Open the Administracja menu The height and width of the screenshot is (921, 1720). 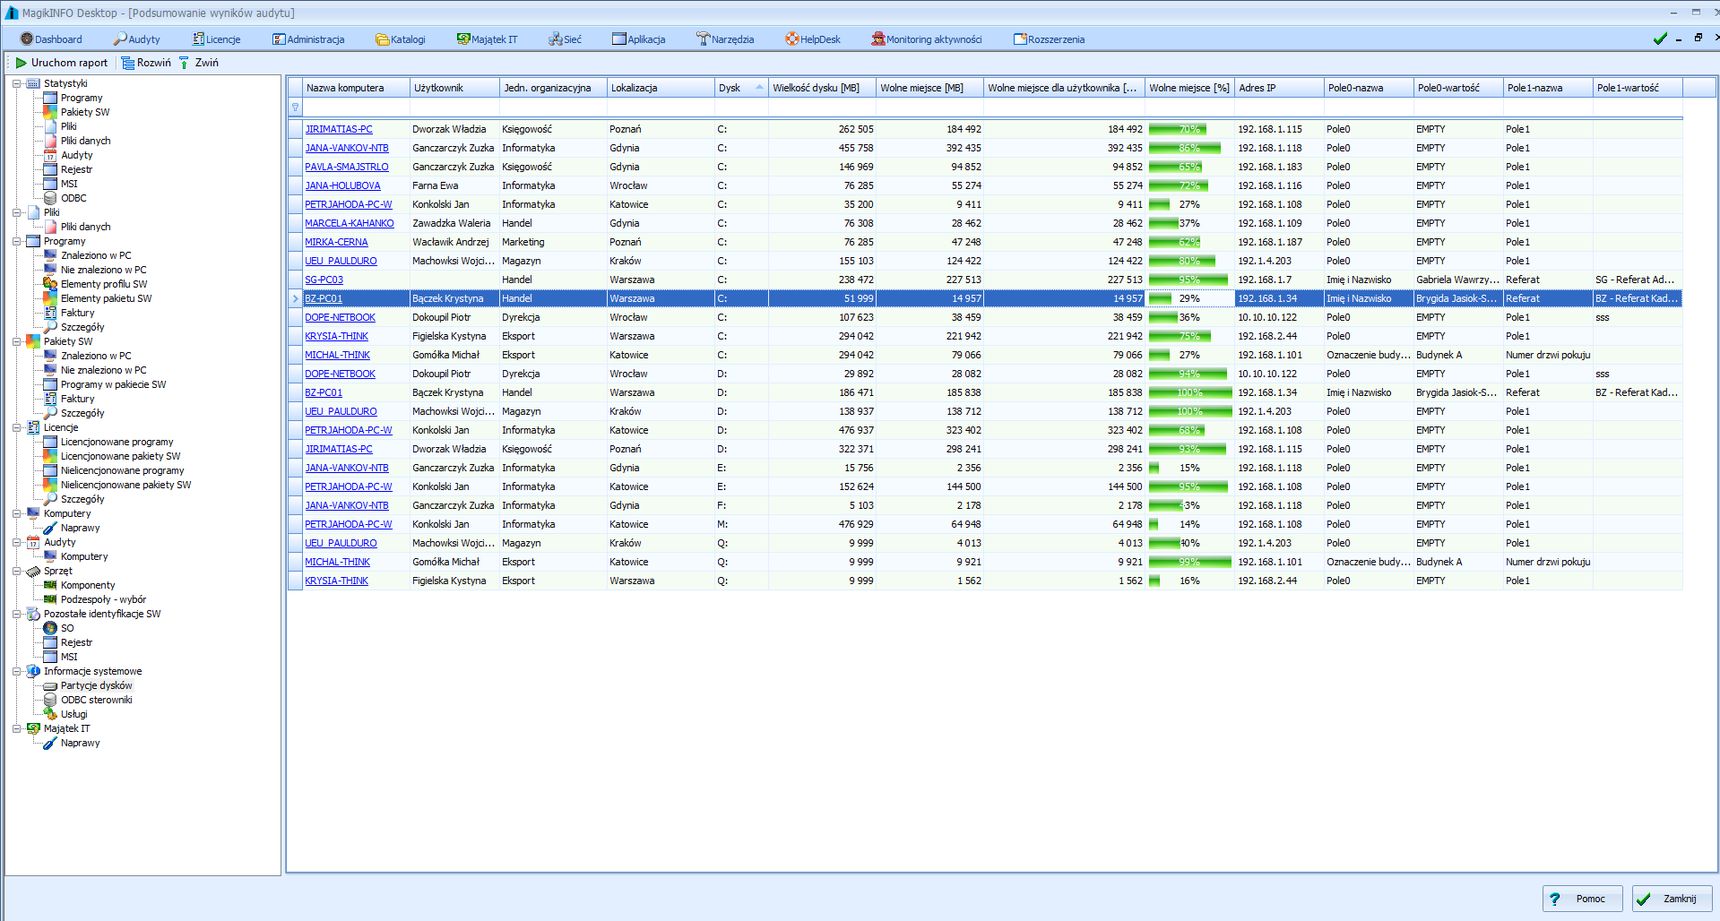(x=308, y=39)
